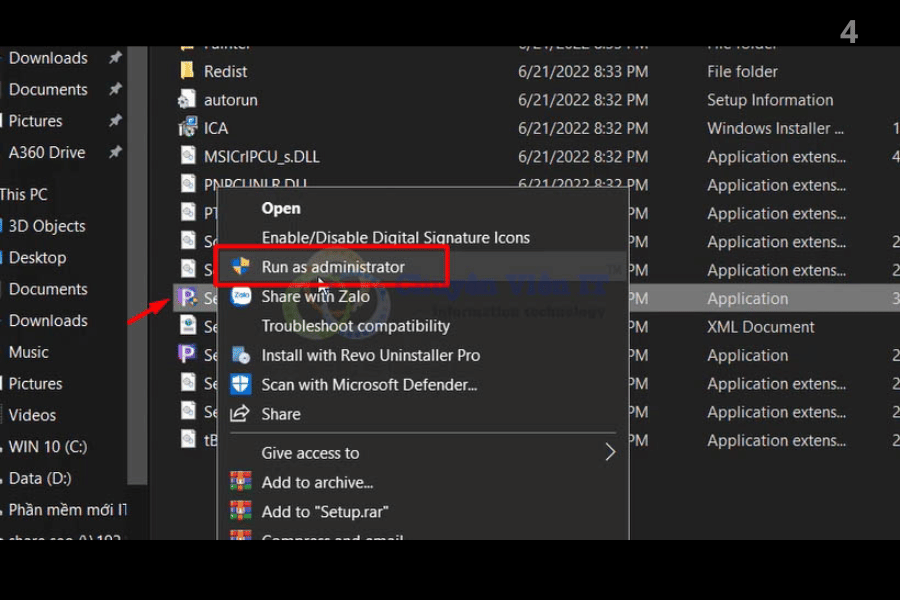Screen dimensions: 900x600
Task: Click the ICA installer file icon
Action: point(187,128)
